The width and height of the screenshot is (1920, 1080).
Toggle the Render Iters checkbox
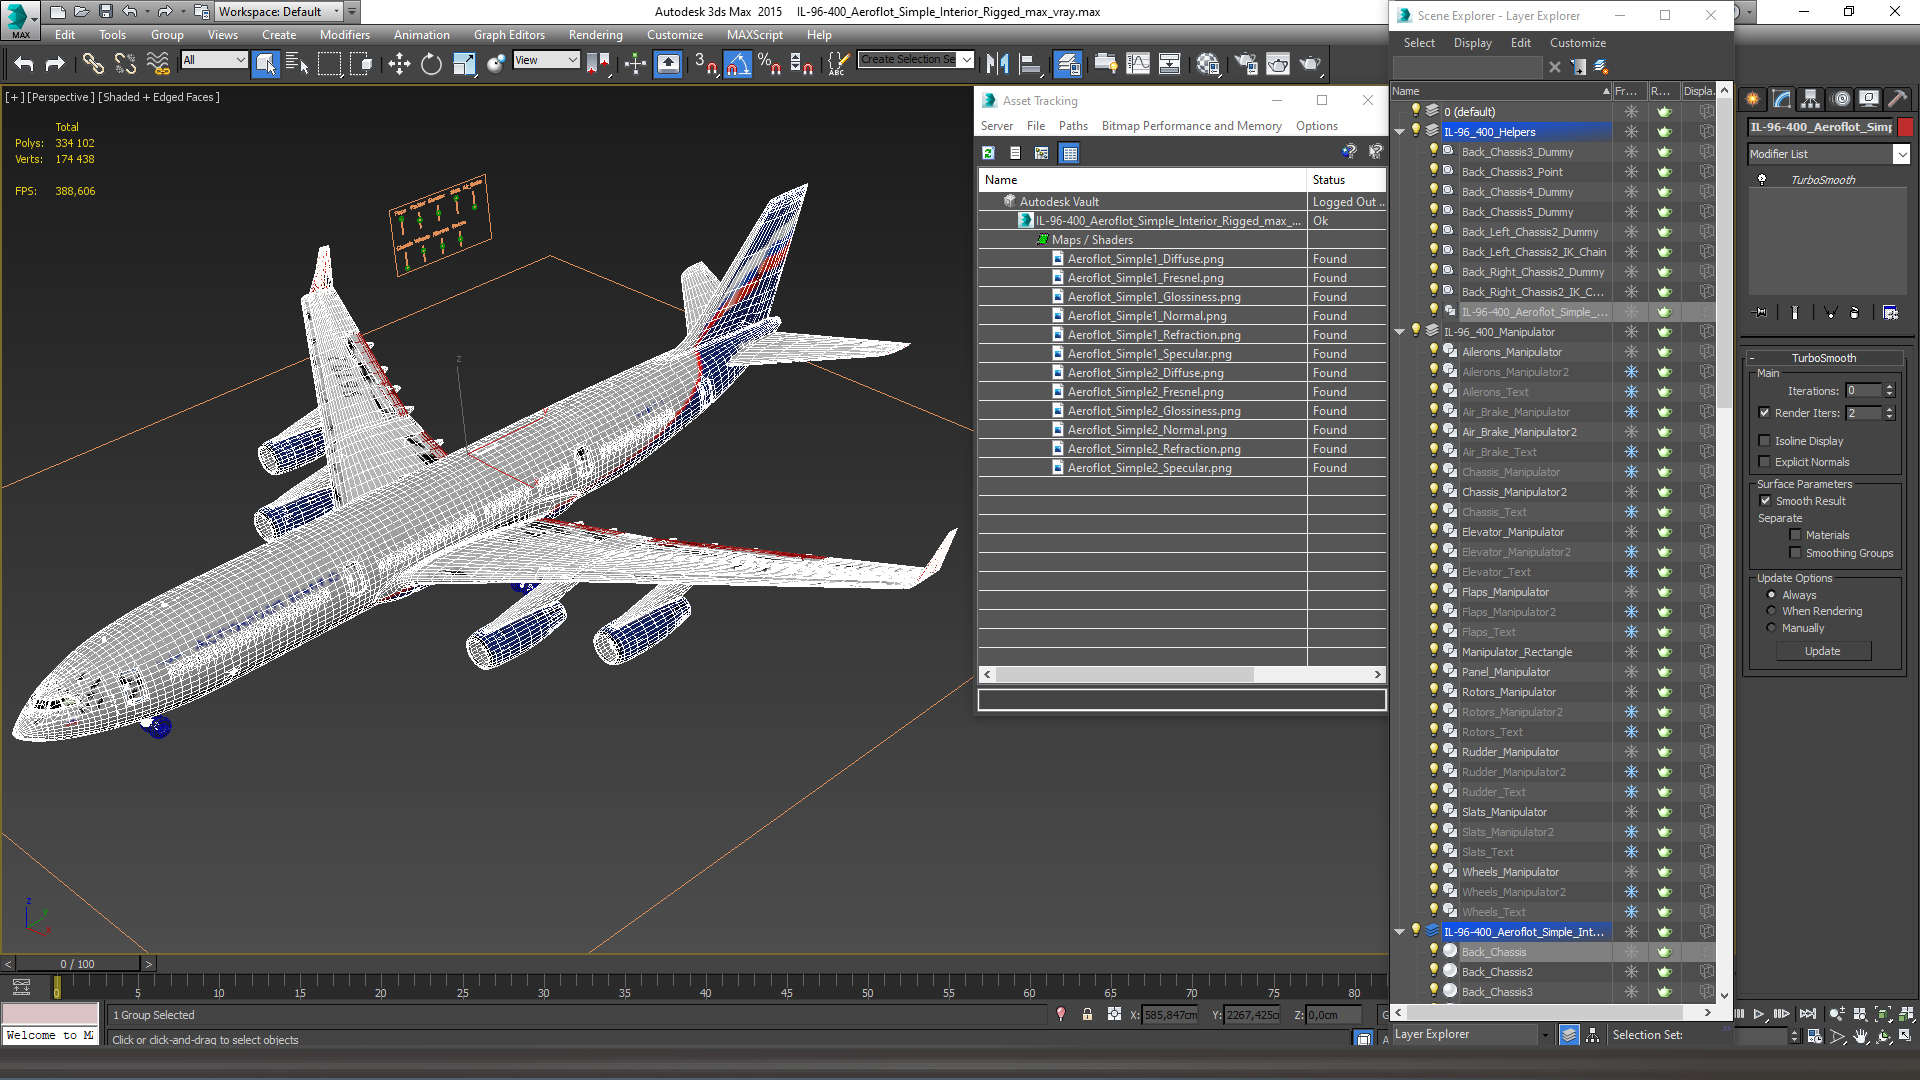[x=1765, y=413]
